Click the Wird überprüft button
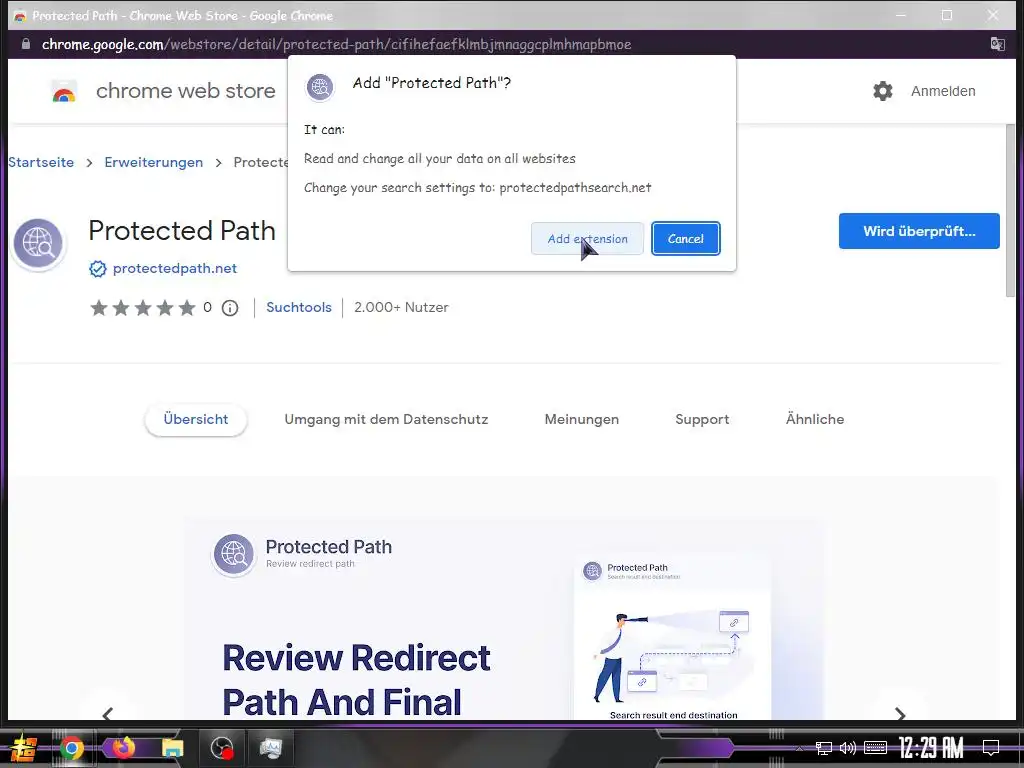 [x=919, y=231]
